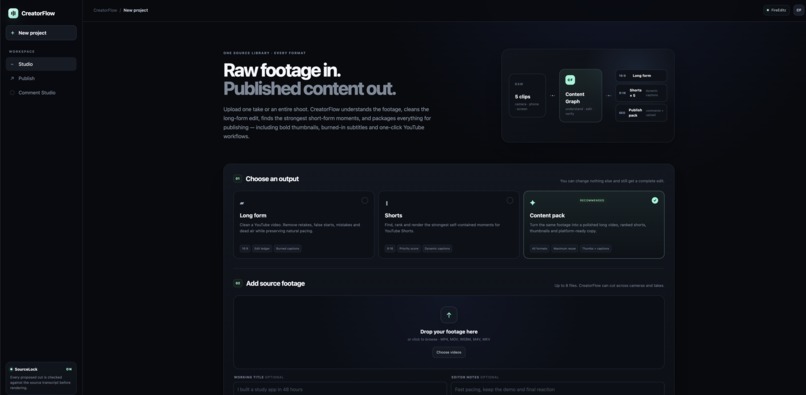Click the second tag chip on Content pack
The image size is (806, 395).
pyautogui.click(x=564, y=248)
